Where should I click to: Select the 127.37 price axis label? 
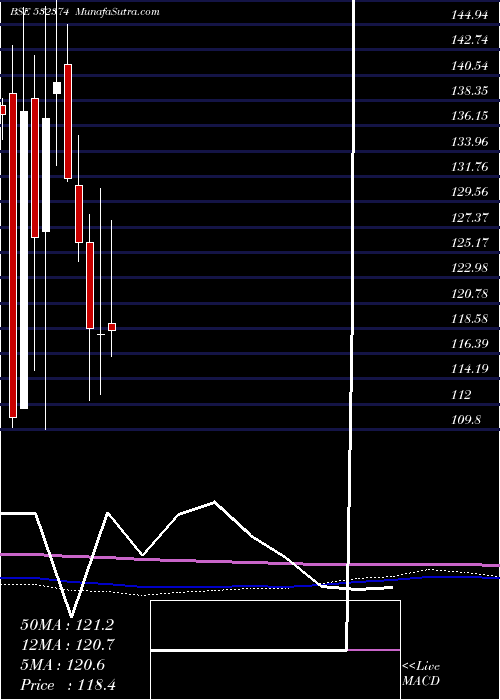[x=469, y=218]
